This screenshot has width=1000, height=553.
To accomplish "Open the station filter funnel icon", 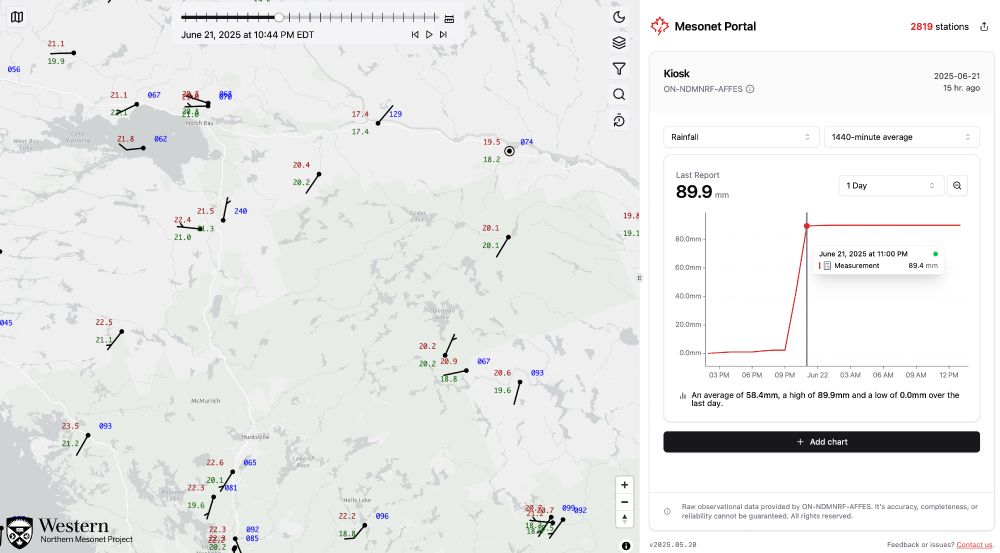I will [619, 68].
